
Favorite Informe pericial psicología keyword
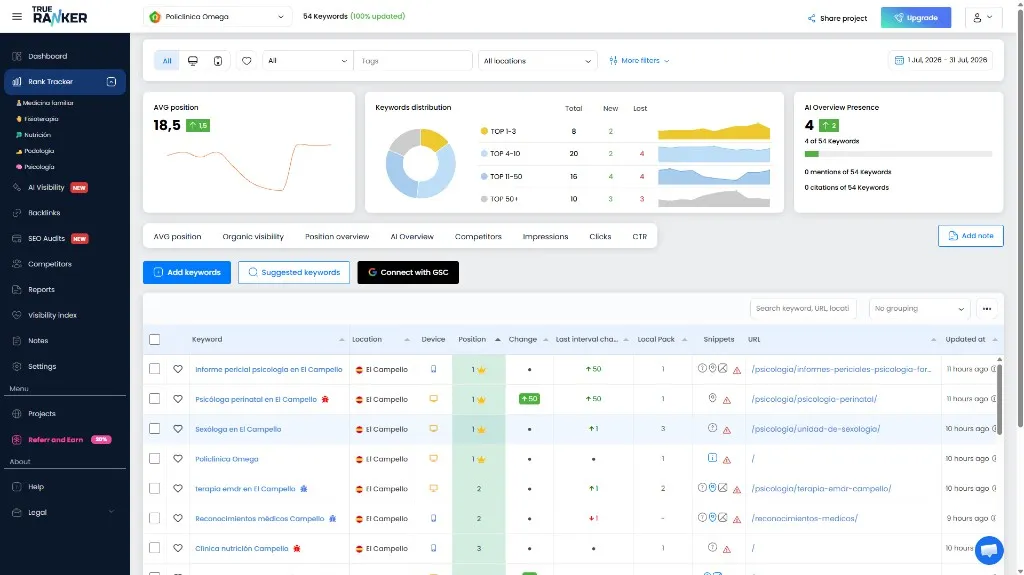coord(178,369)
